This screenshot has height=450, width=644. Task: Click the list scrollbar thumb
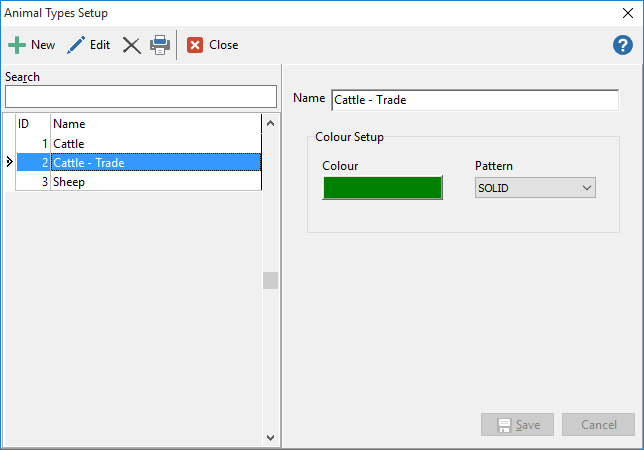coord(270,280)
